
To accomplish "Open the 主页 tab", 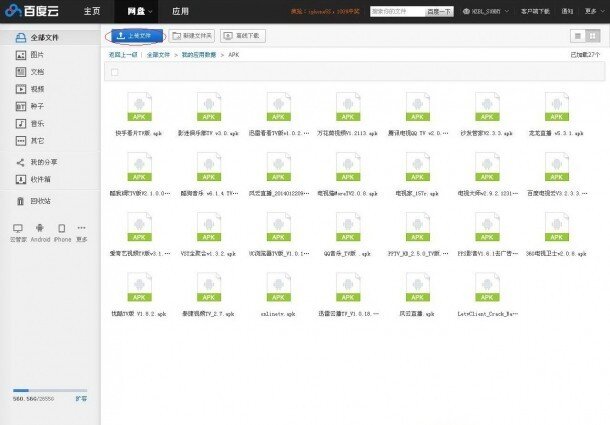I will tap(92, 11).
